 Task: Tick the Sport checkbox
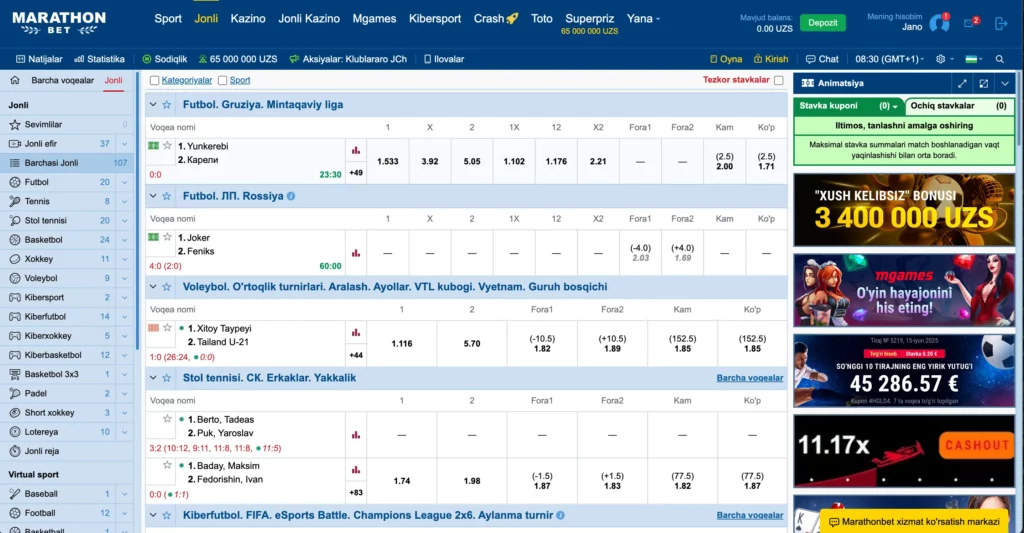(223, 80)
